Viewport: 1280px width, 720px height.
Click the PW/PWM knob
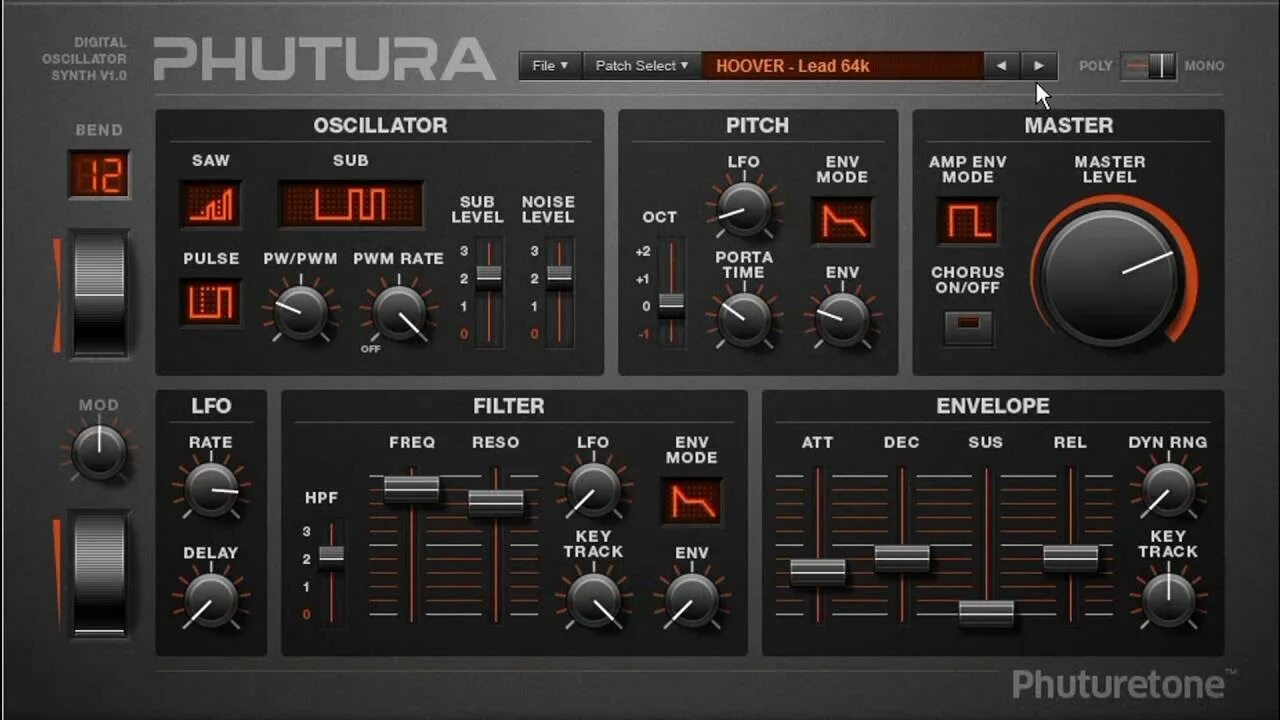pyautogui.click(x=300, y=312)
